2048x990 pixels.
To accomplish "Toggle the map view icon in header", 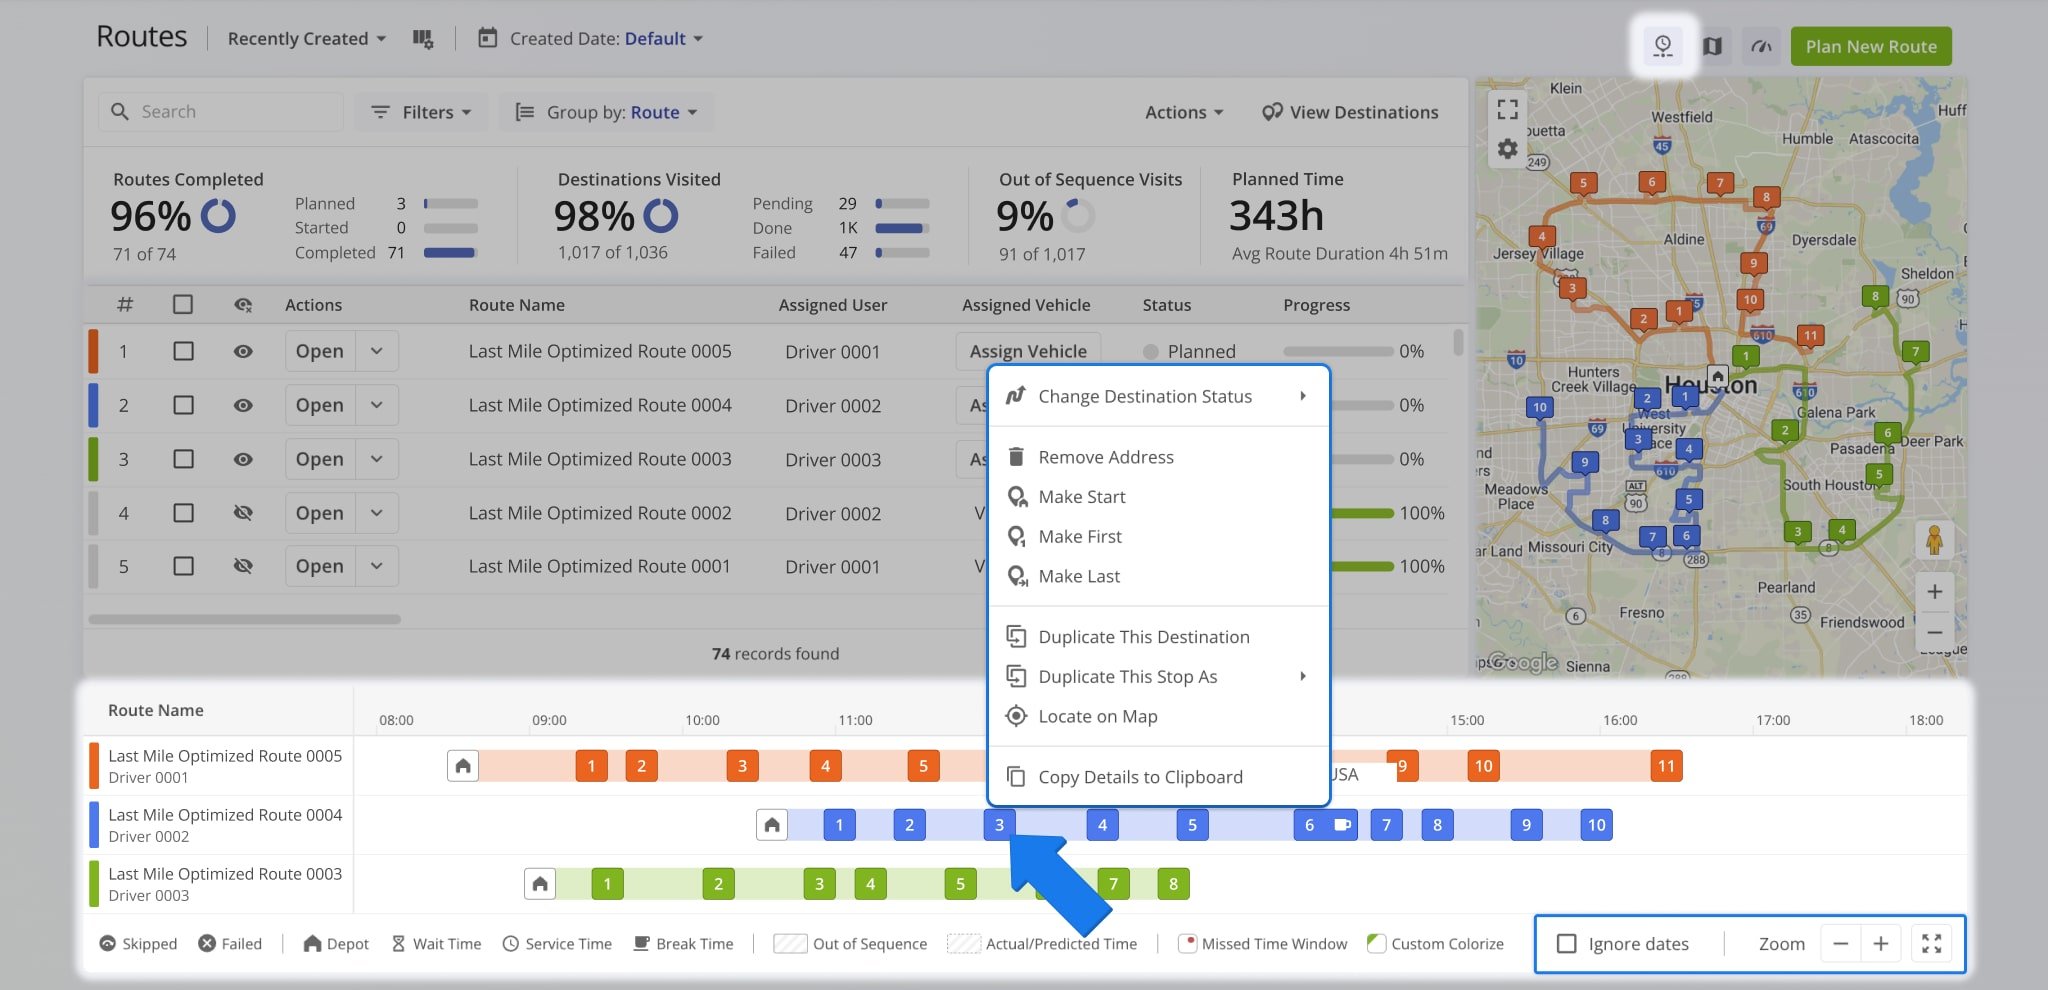I will tap(1712, 46).
